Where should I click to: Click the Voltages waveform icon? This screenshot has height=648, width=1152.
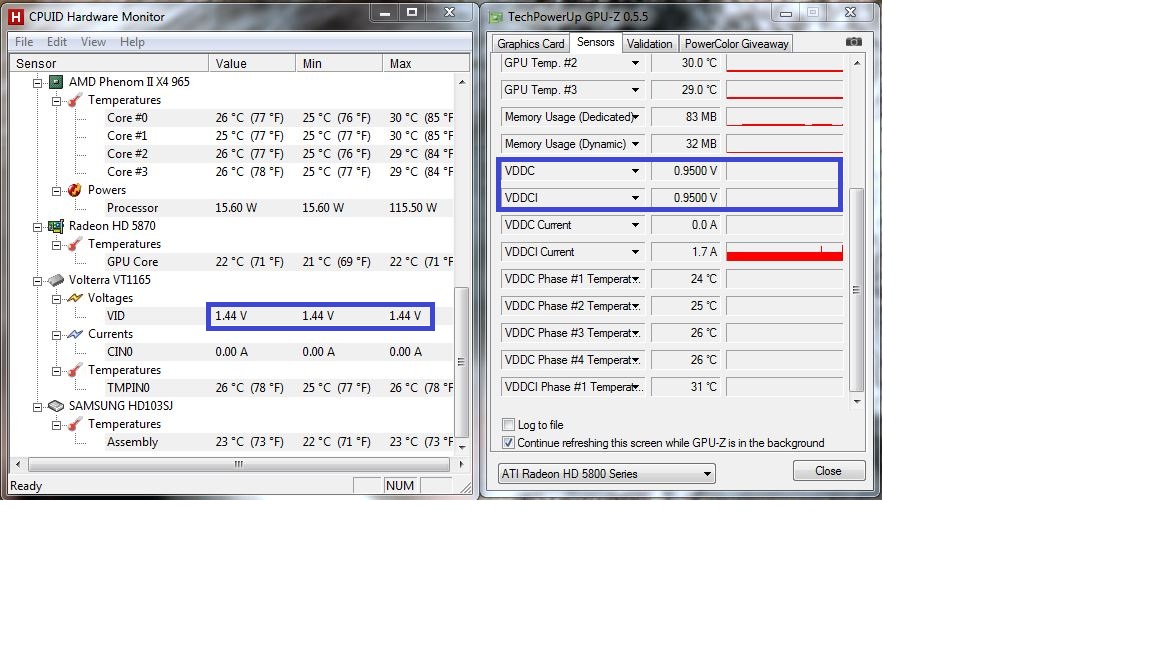pos(74,298)
